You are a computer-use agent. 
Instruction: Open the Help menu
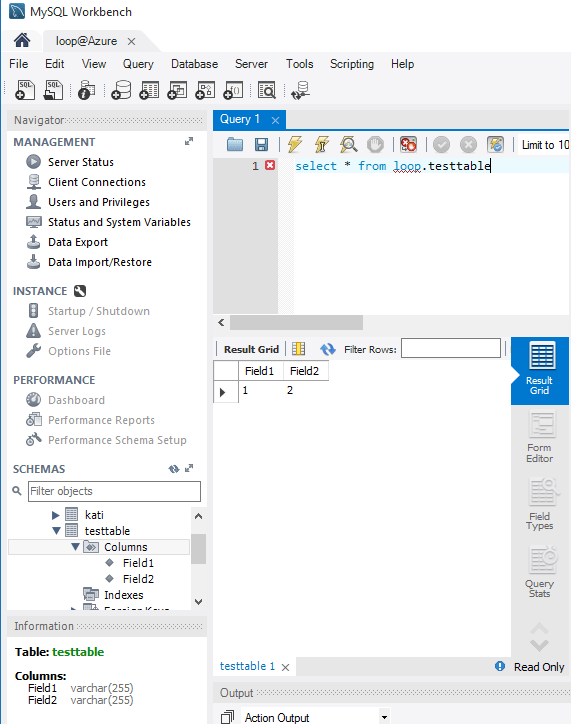point(402,64)
